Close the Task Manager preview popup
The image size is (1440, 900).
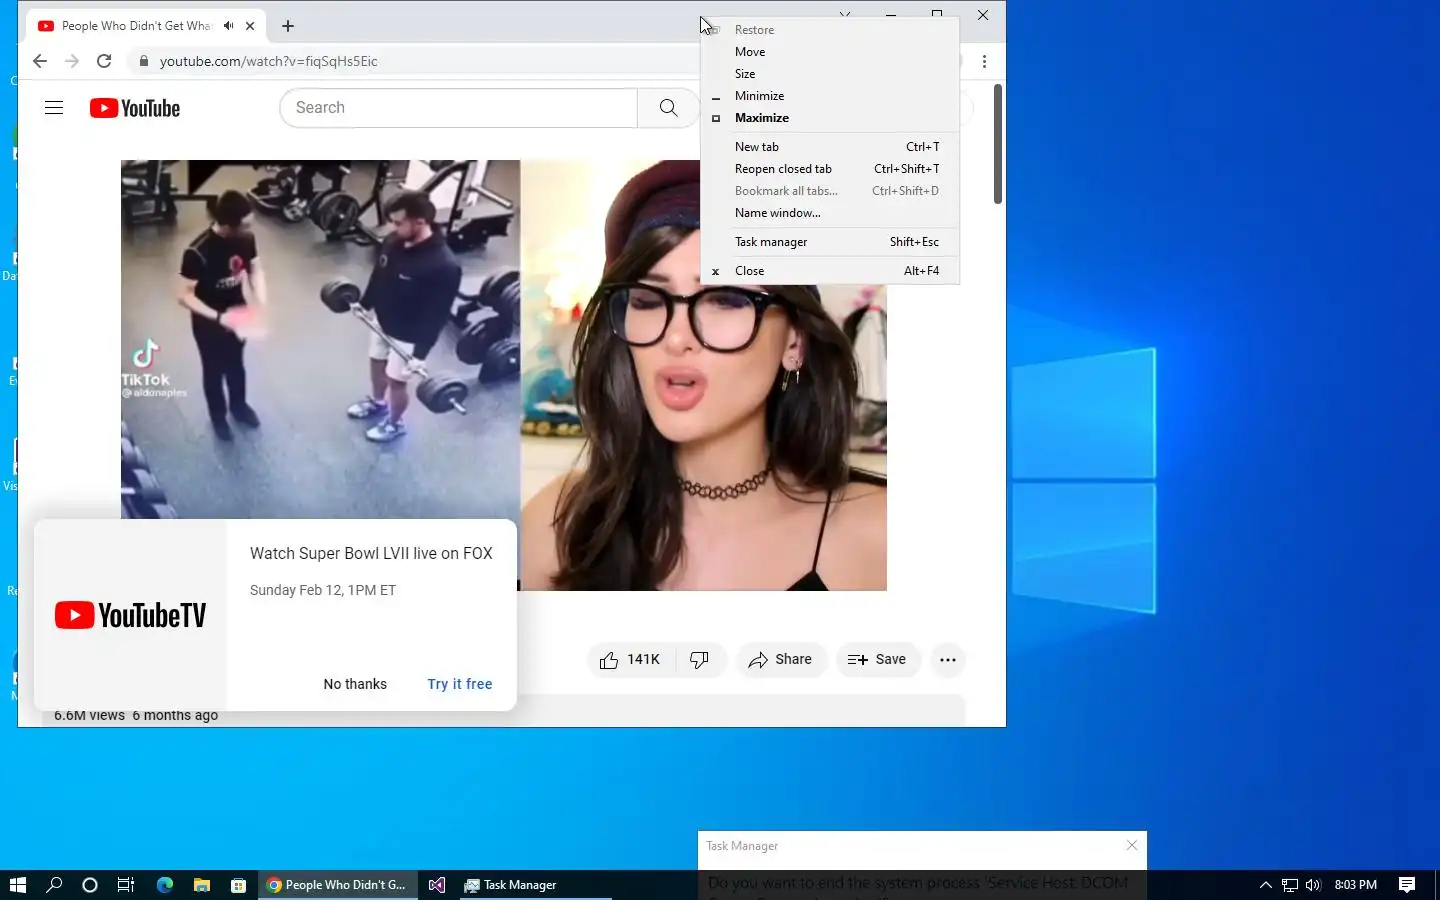pyautogui.click(x=1132, y=846)
